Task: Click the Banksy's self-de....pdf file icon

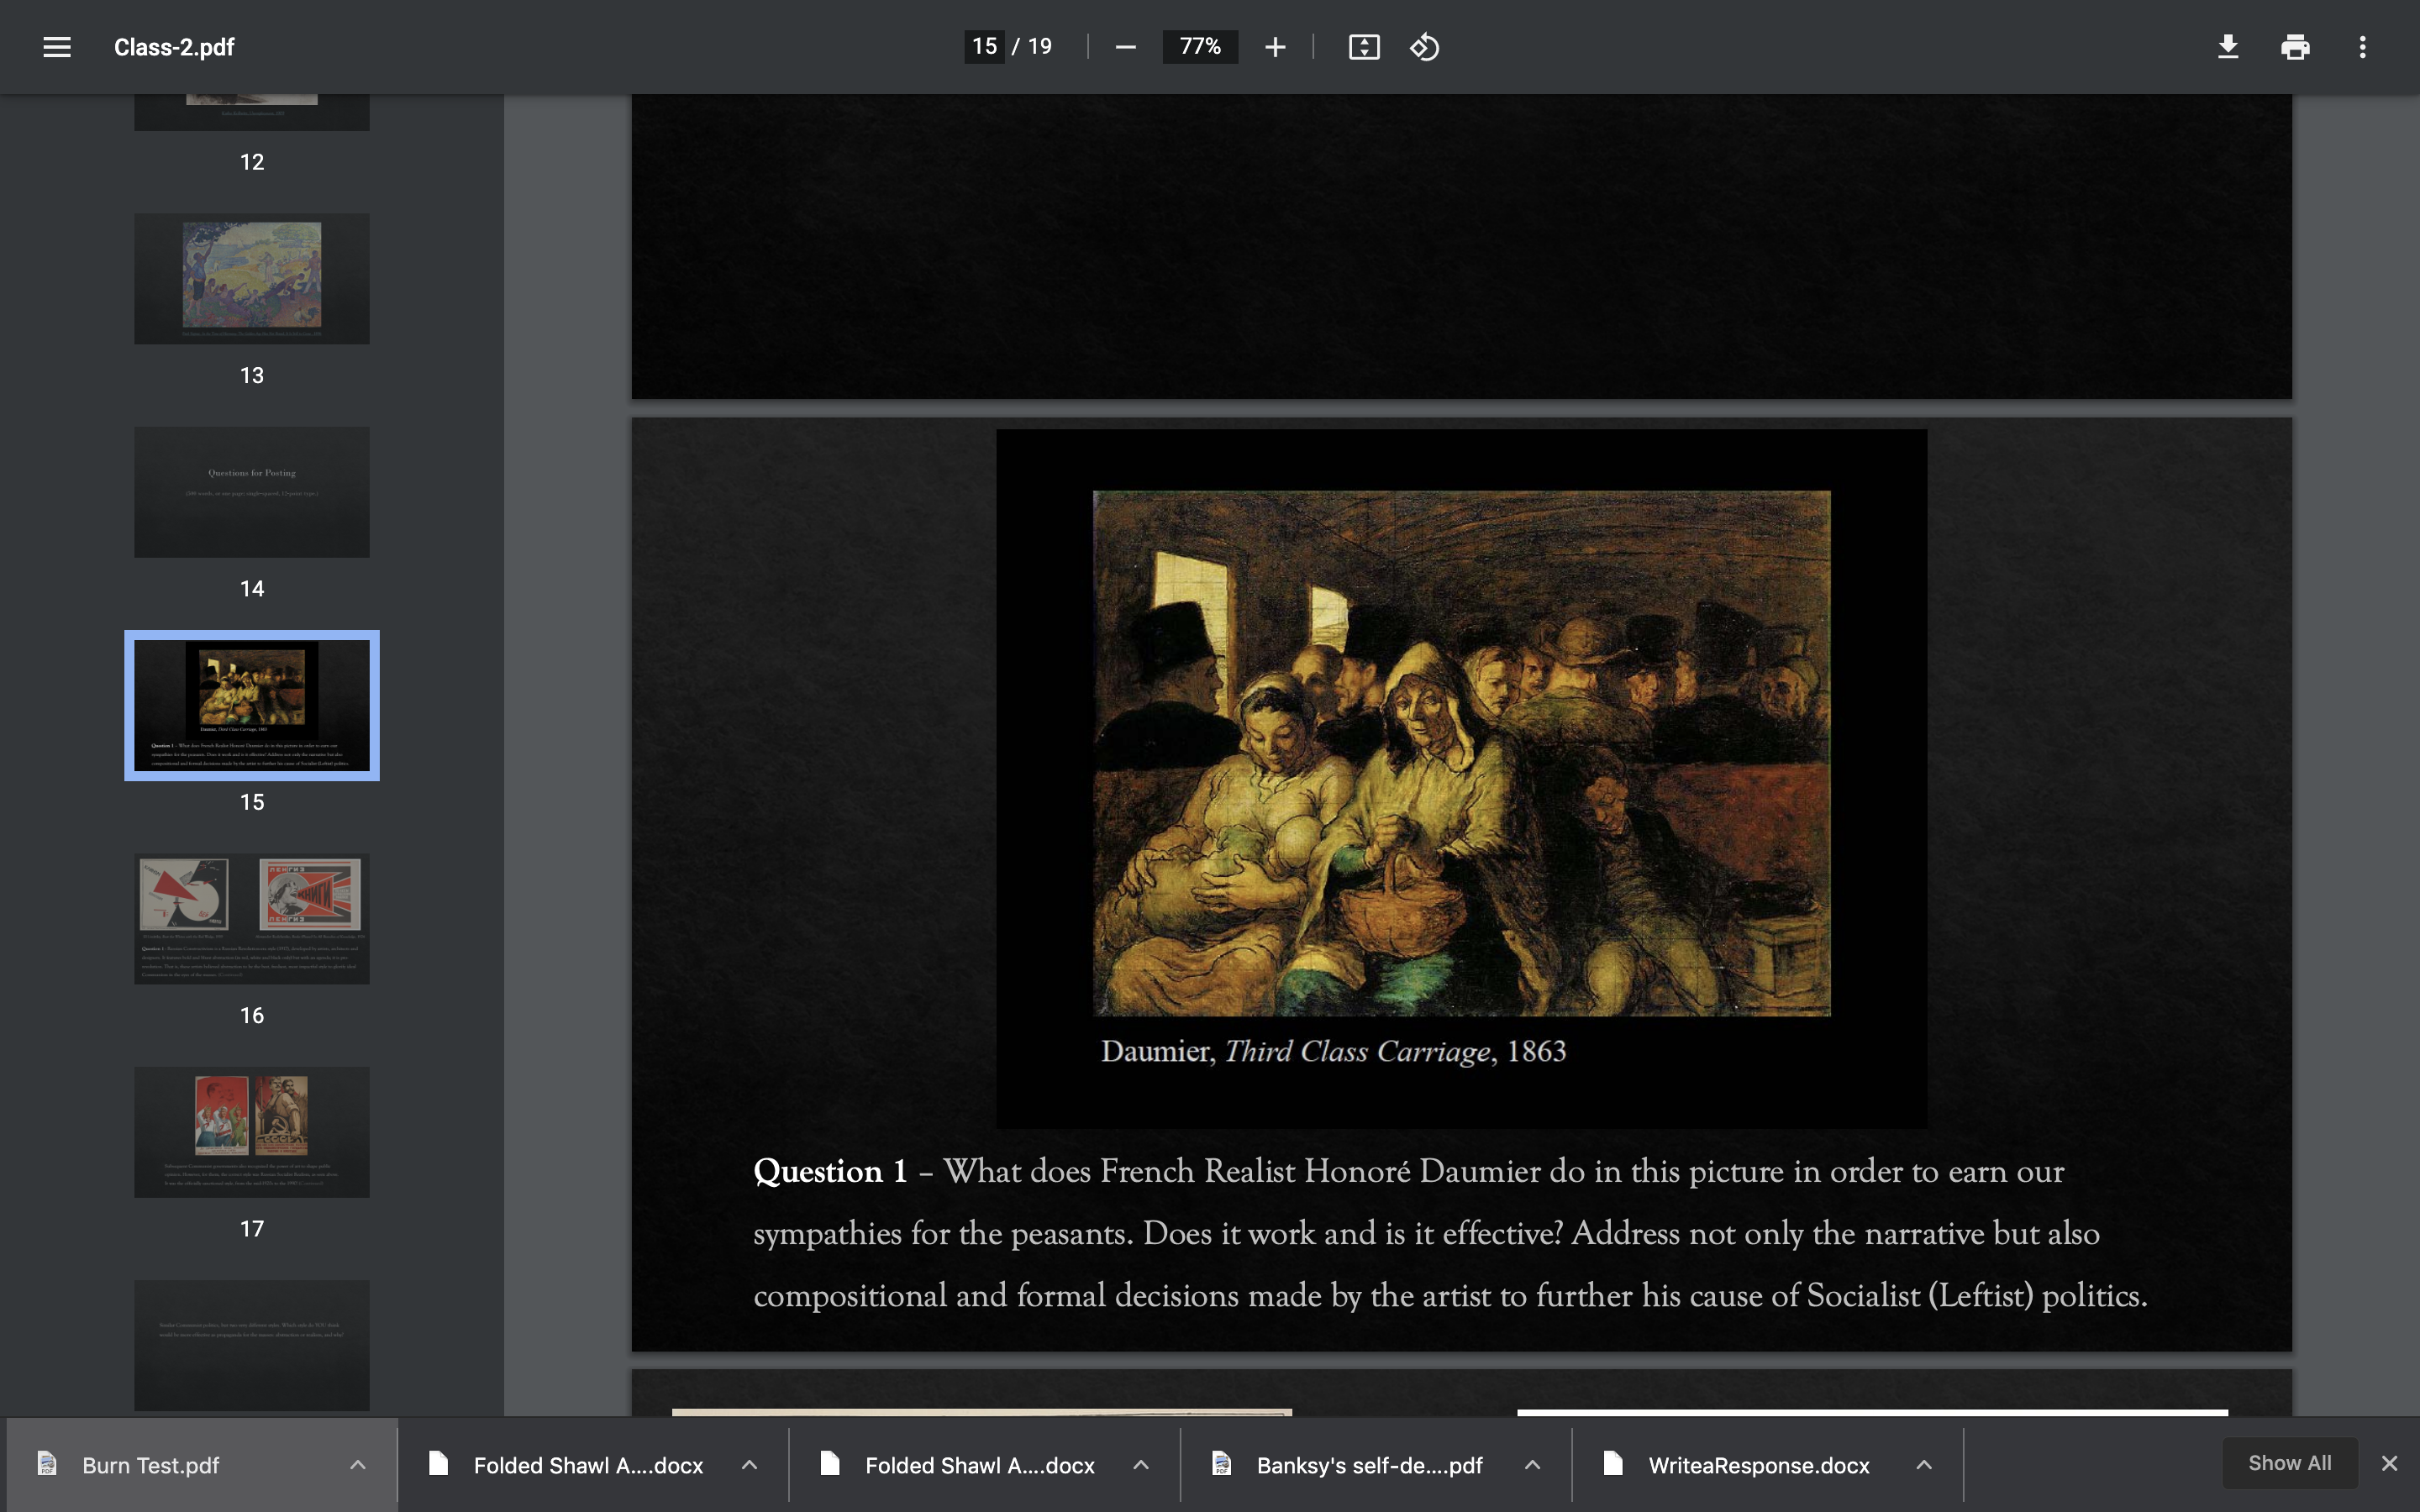Action: pyautogui.click(x=1222, y=1464)
